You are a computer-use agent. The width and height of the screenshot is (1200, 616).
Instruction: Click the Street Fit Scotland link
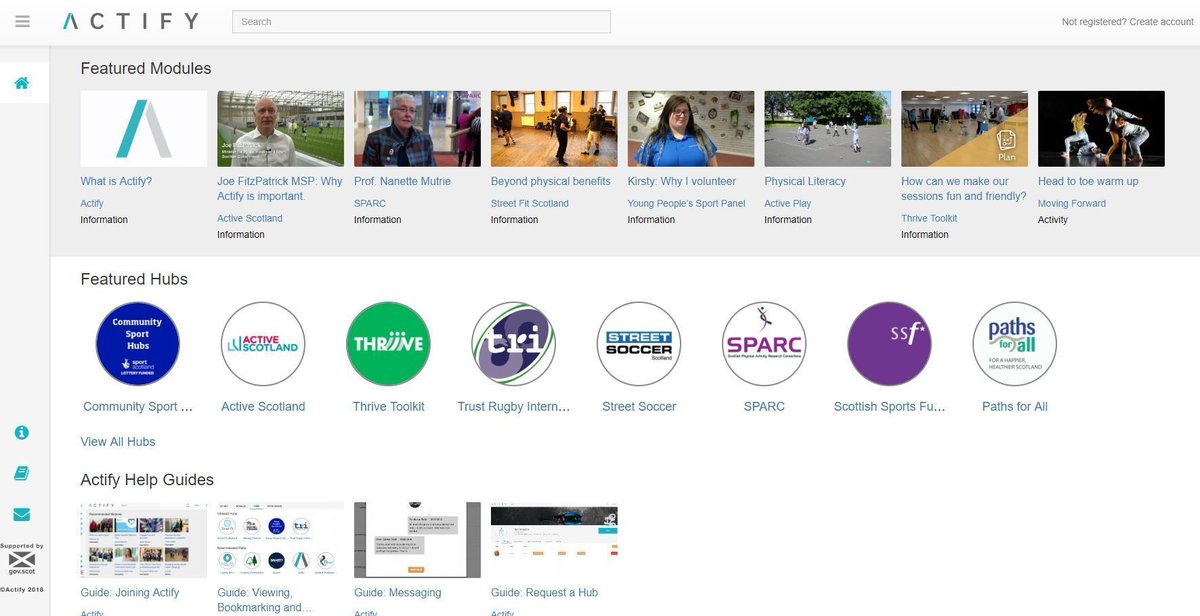point(530,203)
